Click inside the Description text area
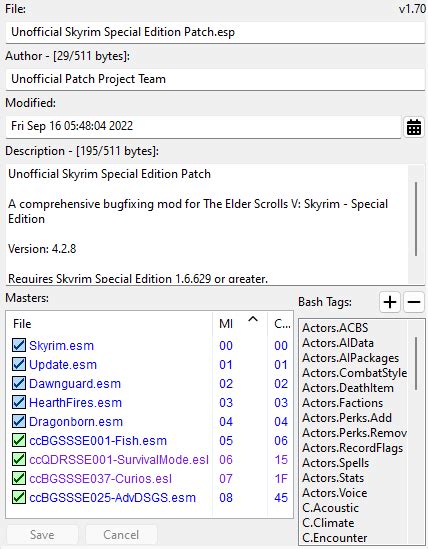The image size is (428, 549). pyautogui.click(x=207, y=224)
